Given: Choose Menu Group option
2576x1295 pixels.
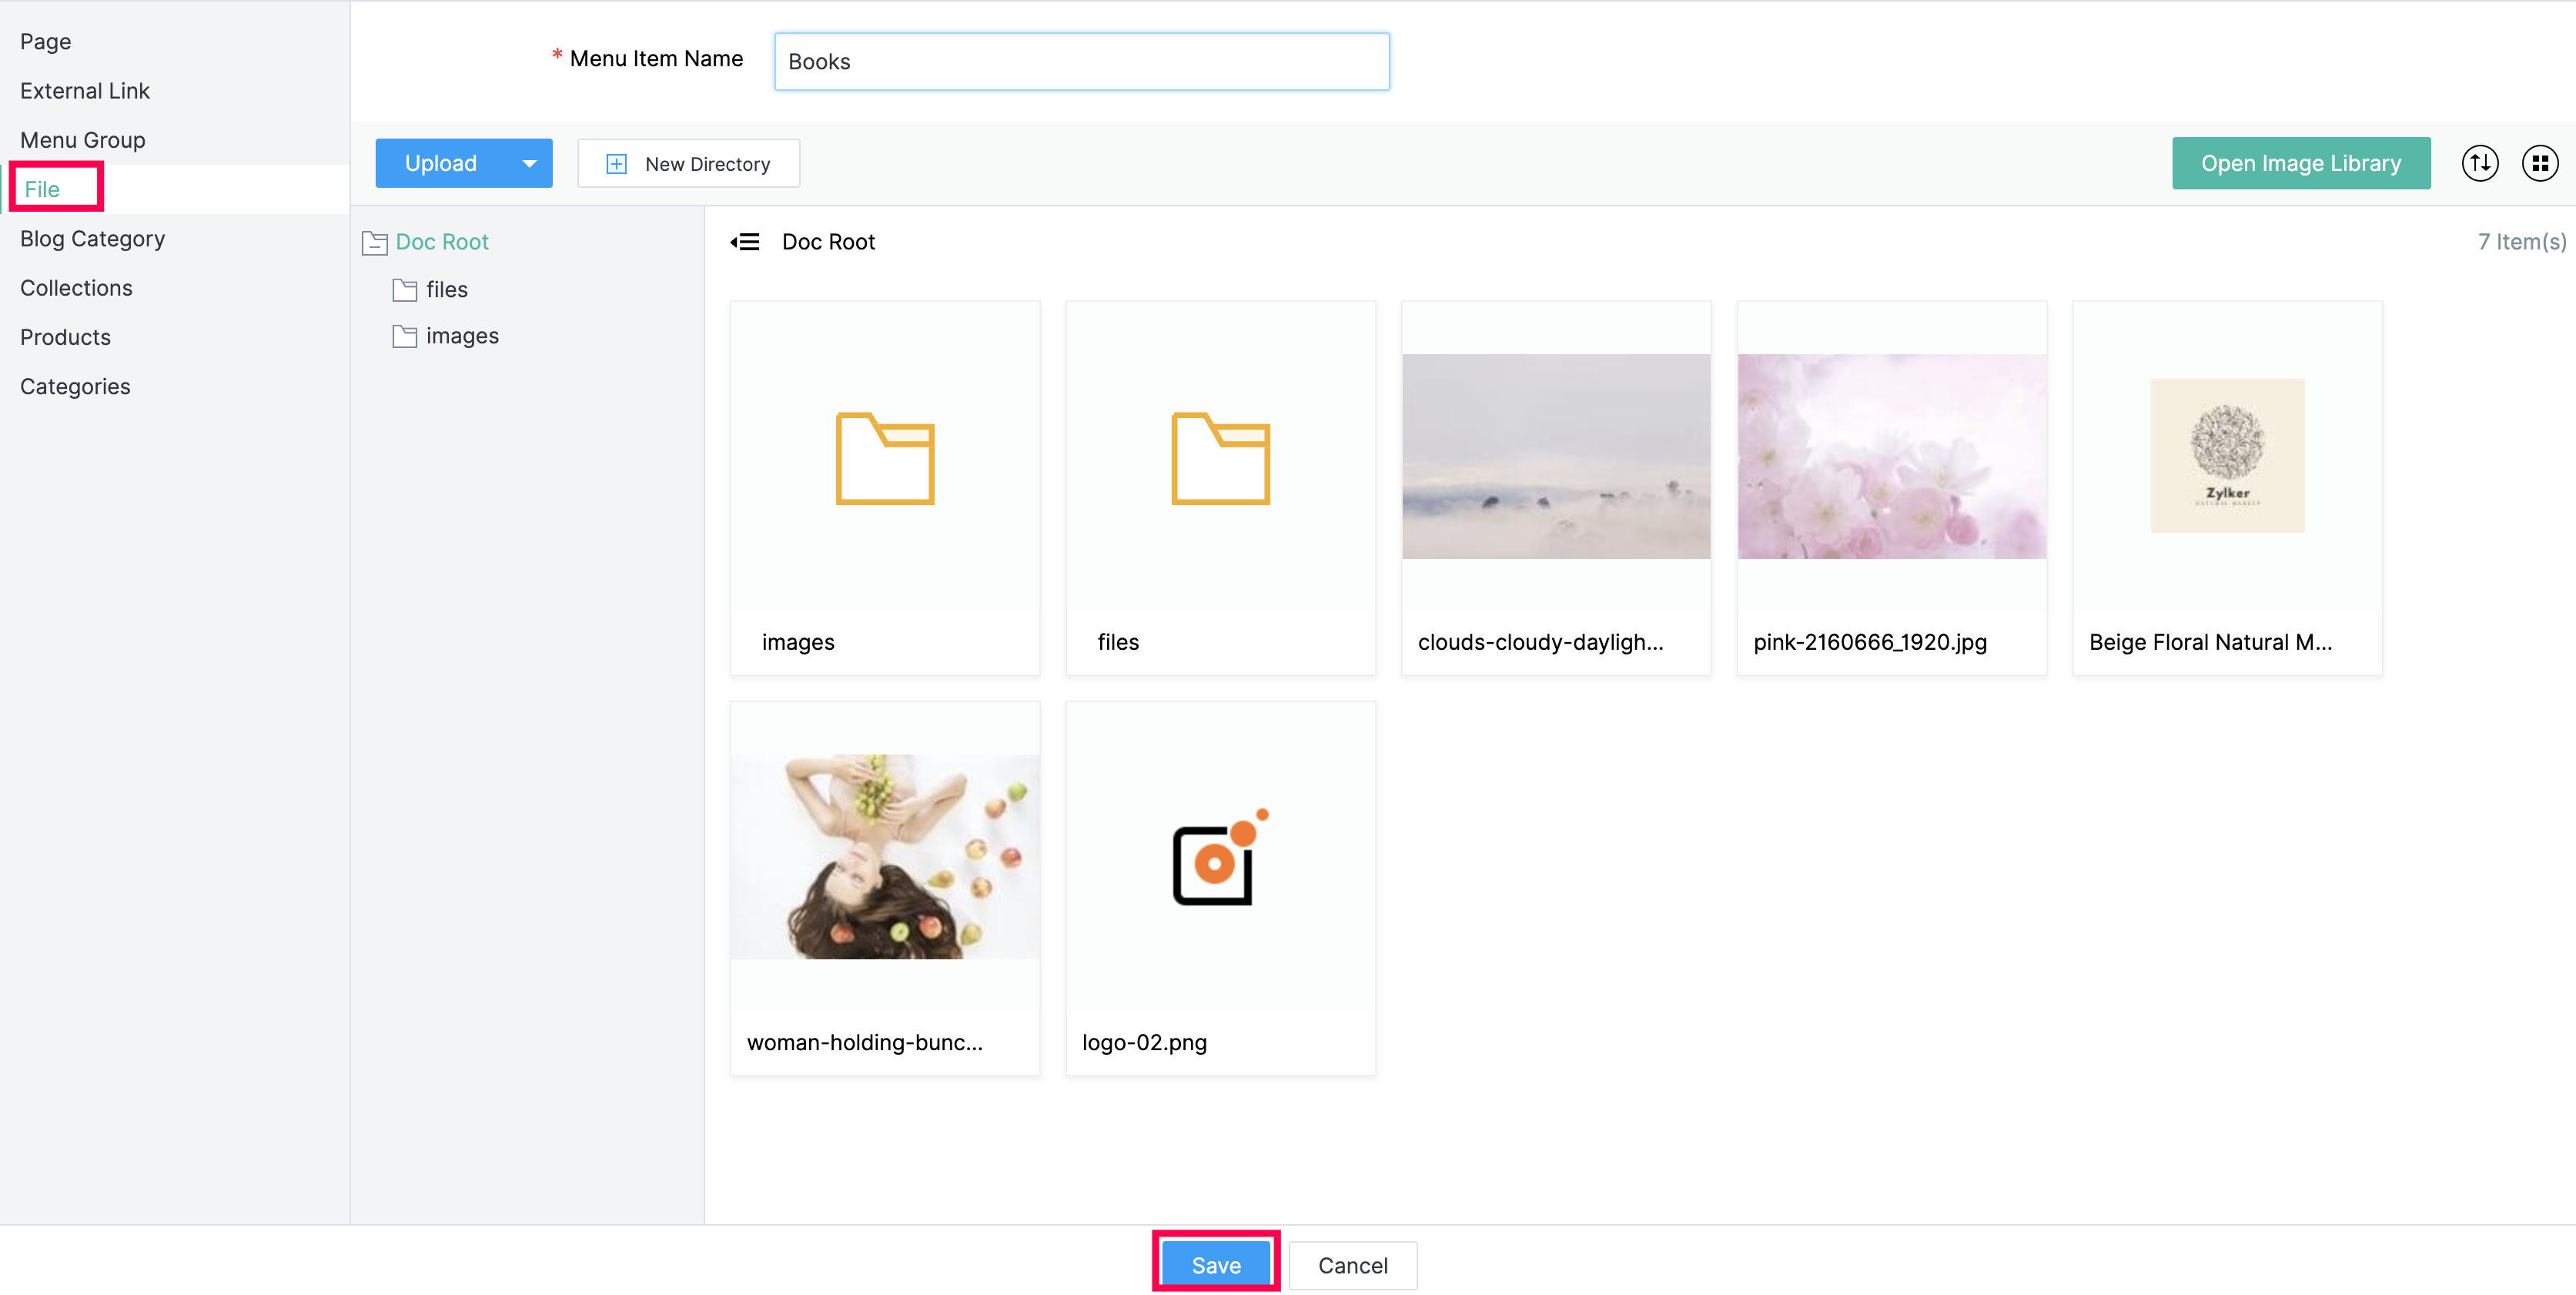Looking at the screenshot, I should 82,140.
